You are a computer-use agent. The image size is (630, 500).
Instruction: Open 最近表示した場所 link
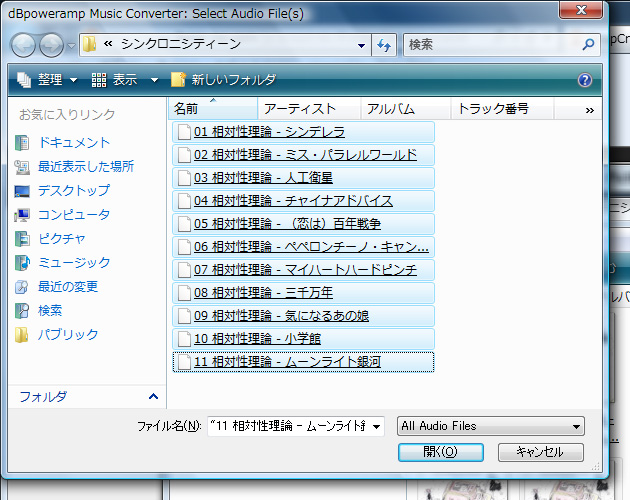tap(86, 166)
